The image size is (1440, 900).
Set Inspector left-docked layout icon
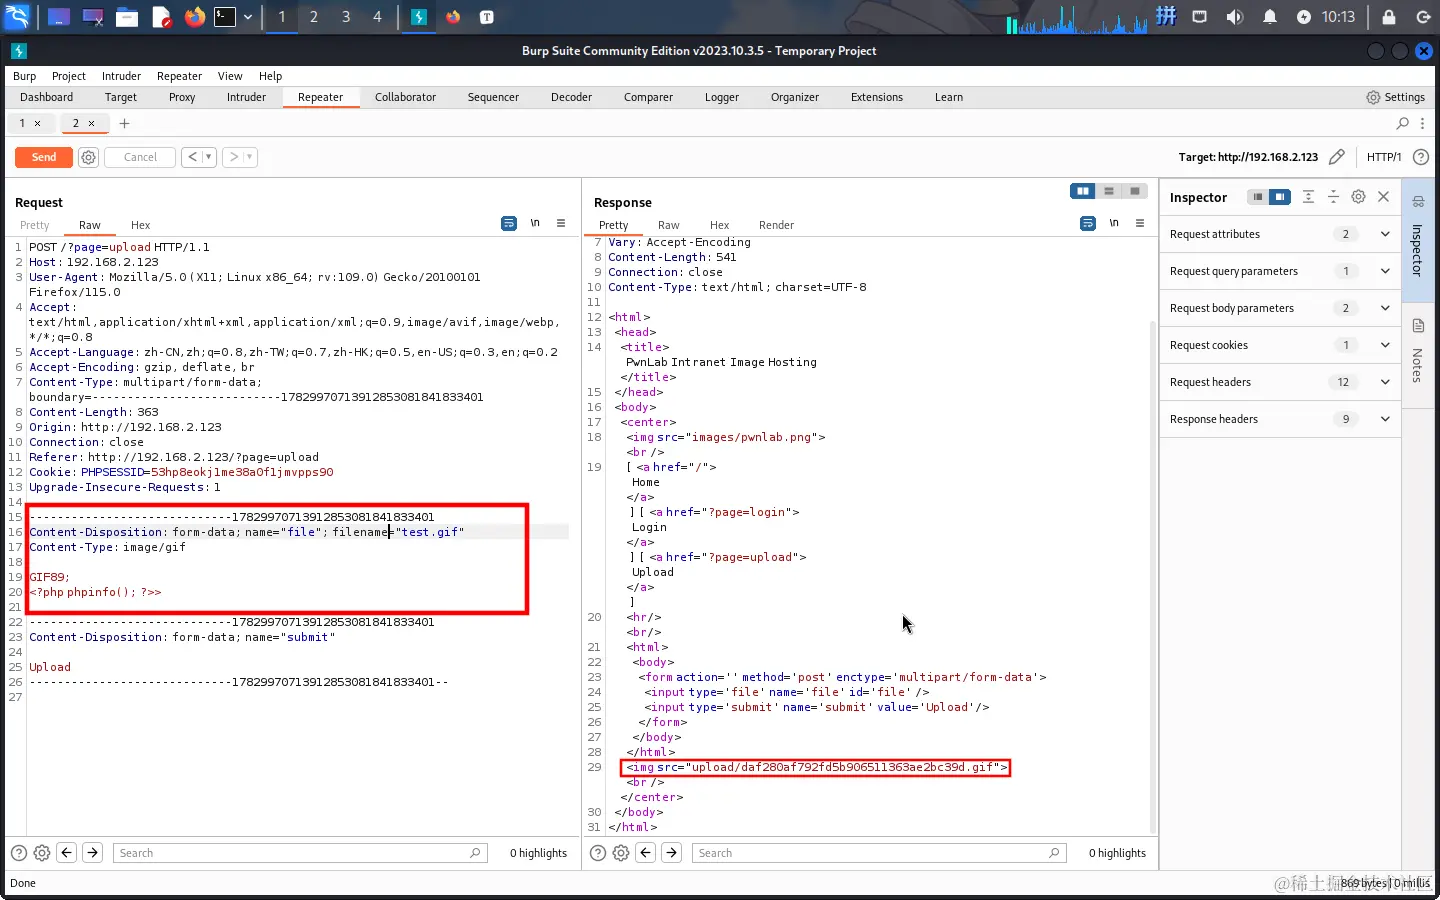click(x=1258, y=197)
